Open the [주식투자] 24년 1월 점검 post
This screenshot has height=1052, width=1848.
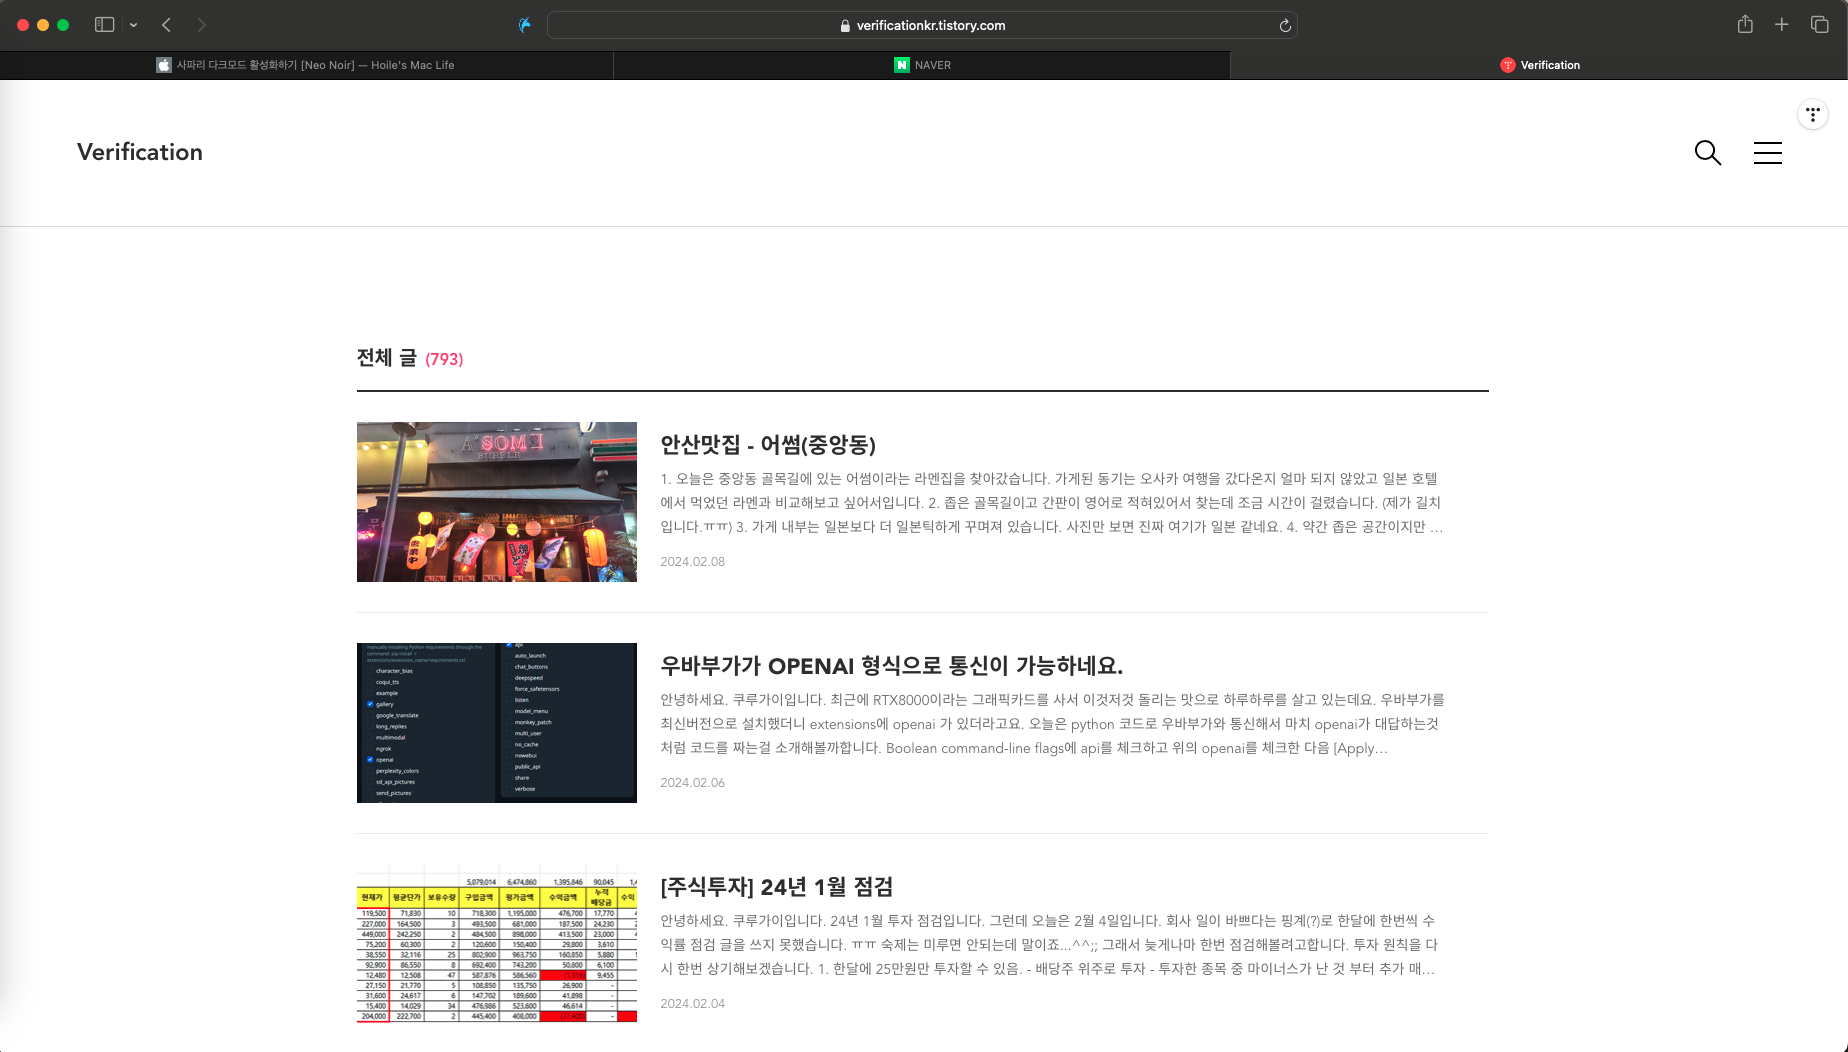(777, 887)
